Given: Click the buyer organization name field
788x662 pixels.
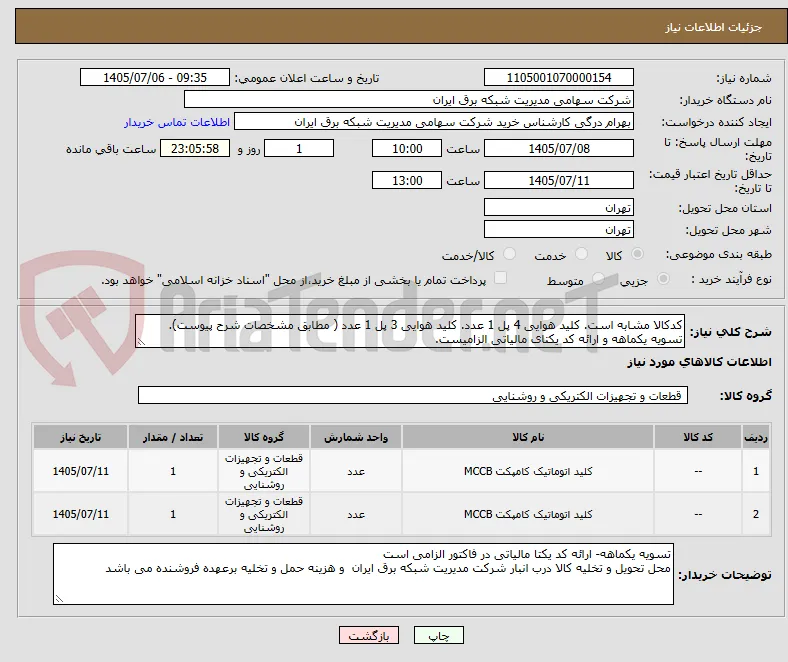Looking at the screenshot, I should [409, 100].
